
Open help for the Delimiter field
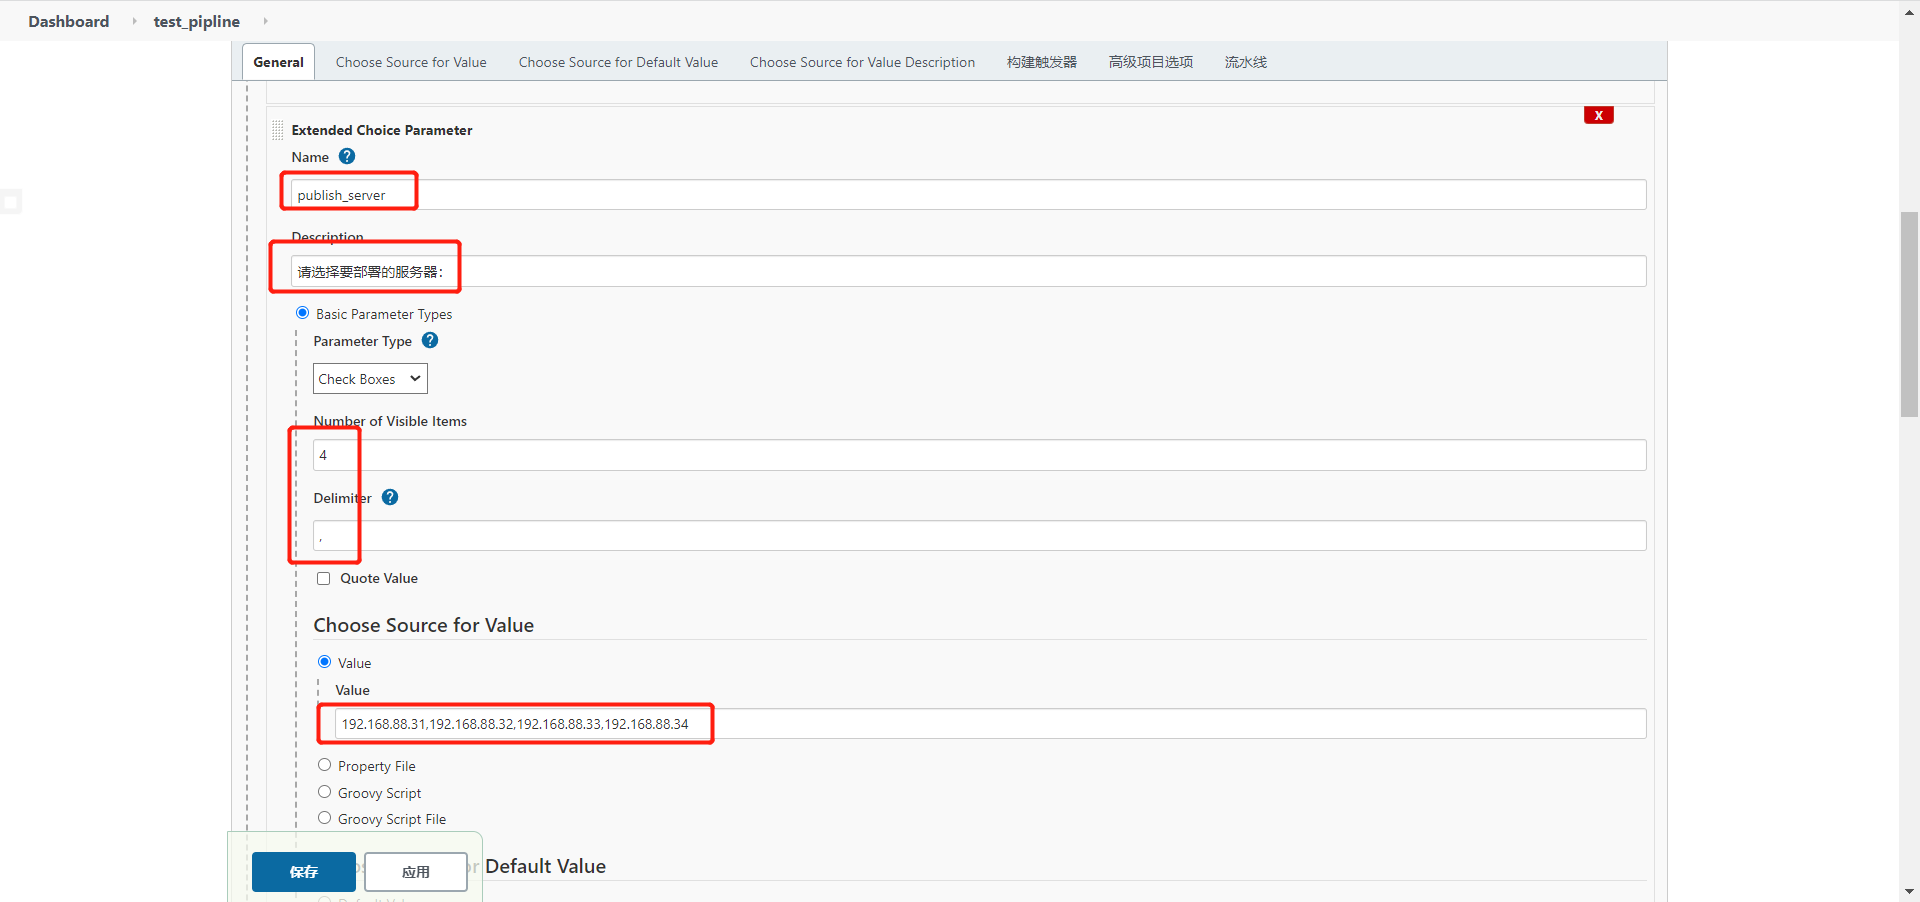390,497
